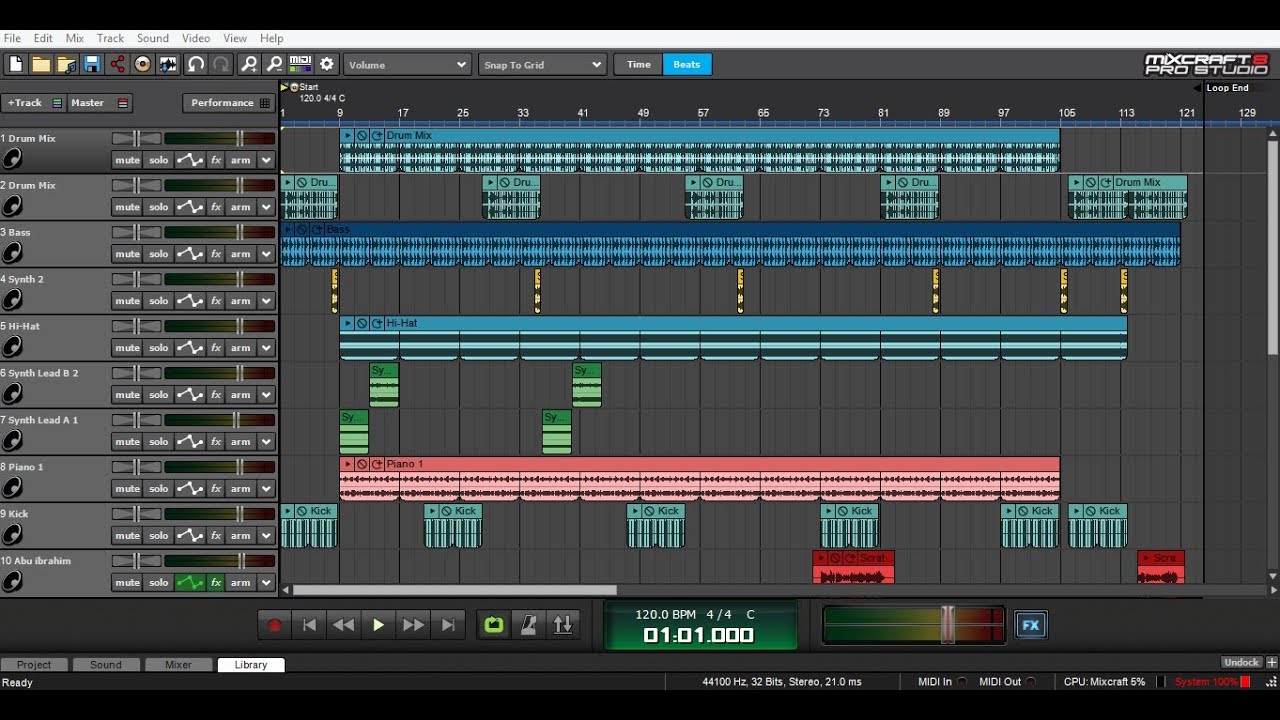The height and width of the screenshot is (720, 1280).
Task: Add a new track with +Track button
Action: pos(34,103)
